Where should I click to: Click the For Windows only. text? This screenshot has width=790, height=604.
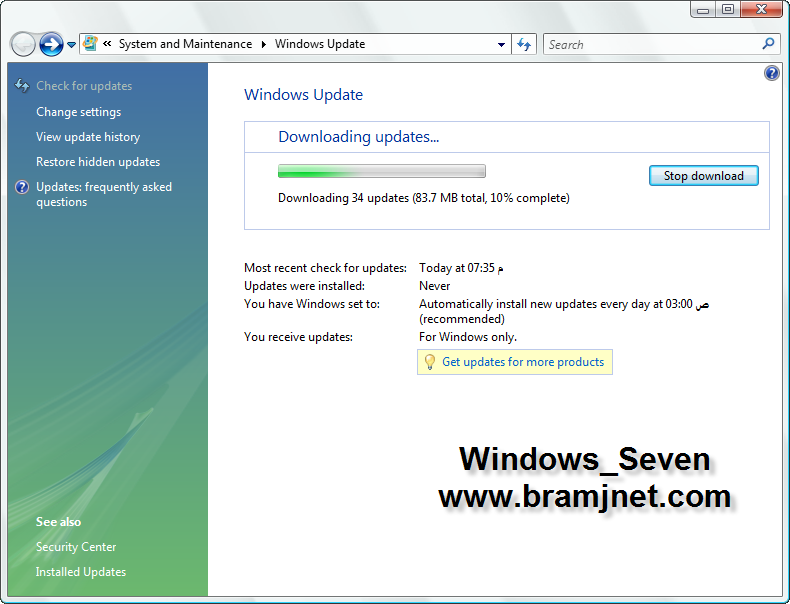(468, 337)
